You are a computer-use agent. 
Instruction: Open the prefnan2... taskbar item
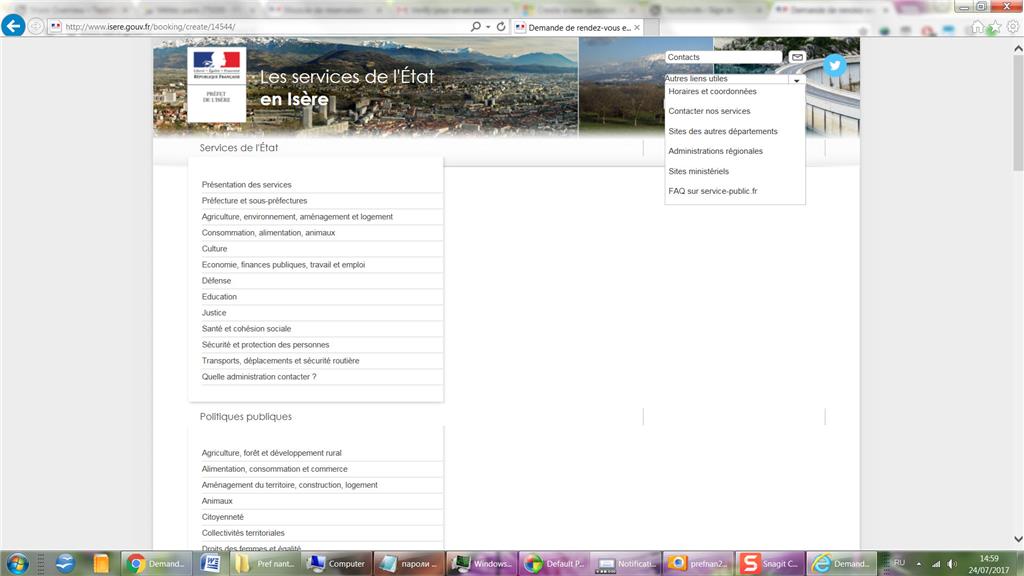pos(697,564)
